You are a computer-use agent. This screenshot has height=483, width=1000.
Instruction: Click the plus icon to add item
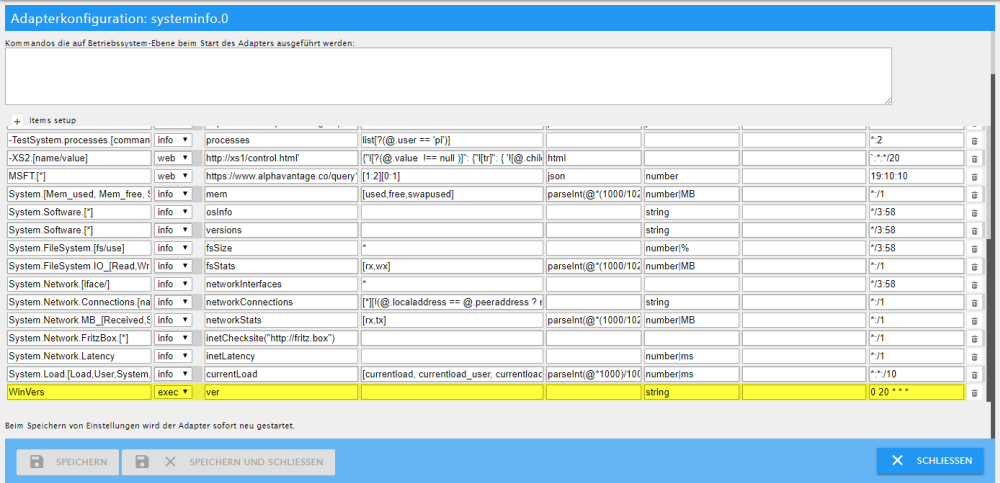(x=17, y=120)
